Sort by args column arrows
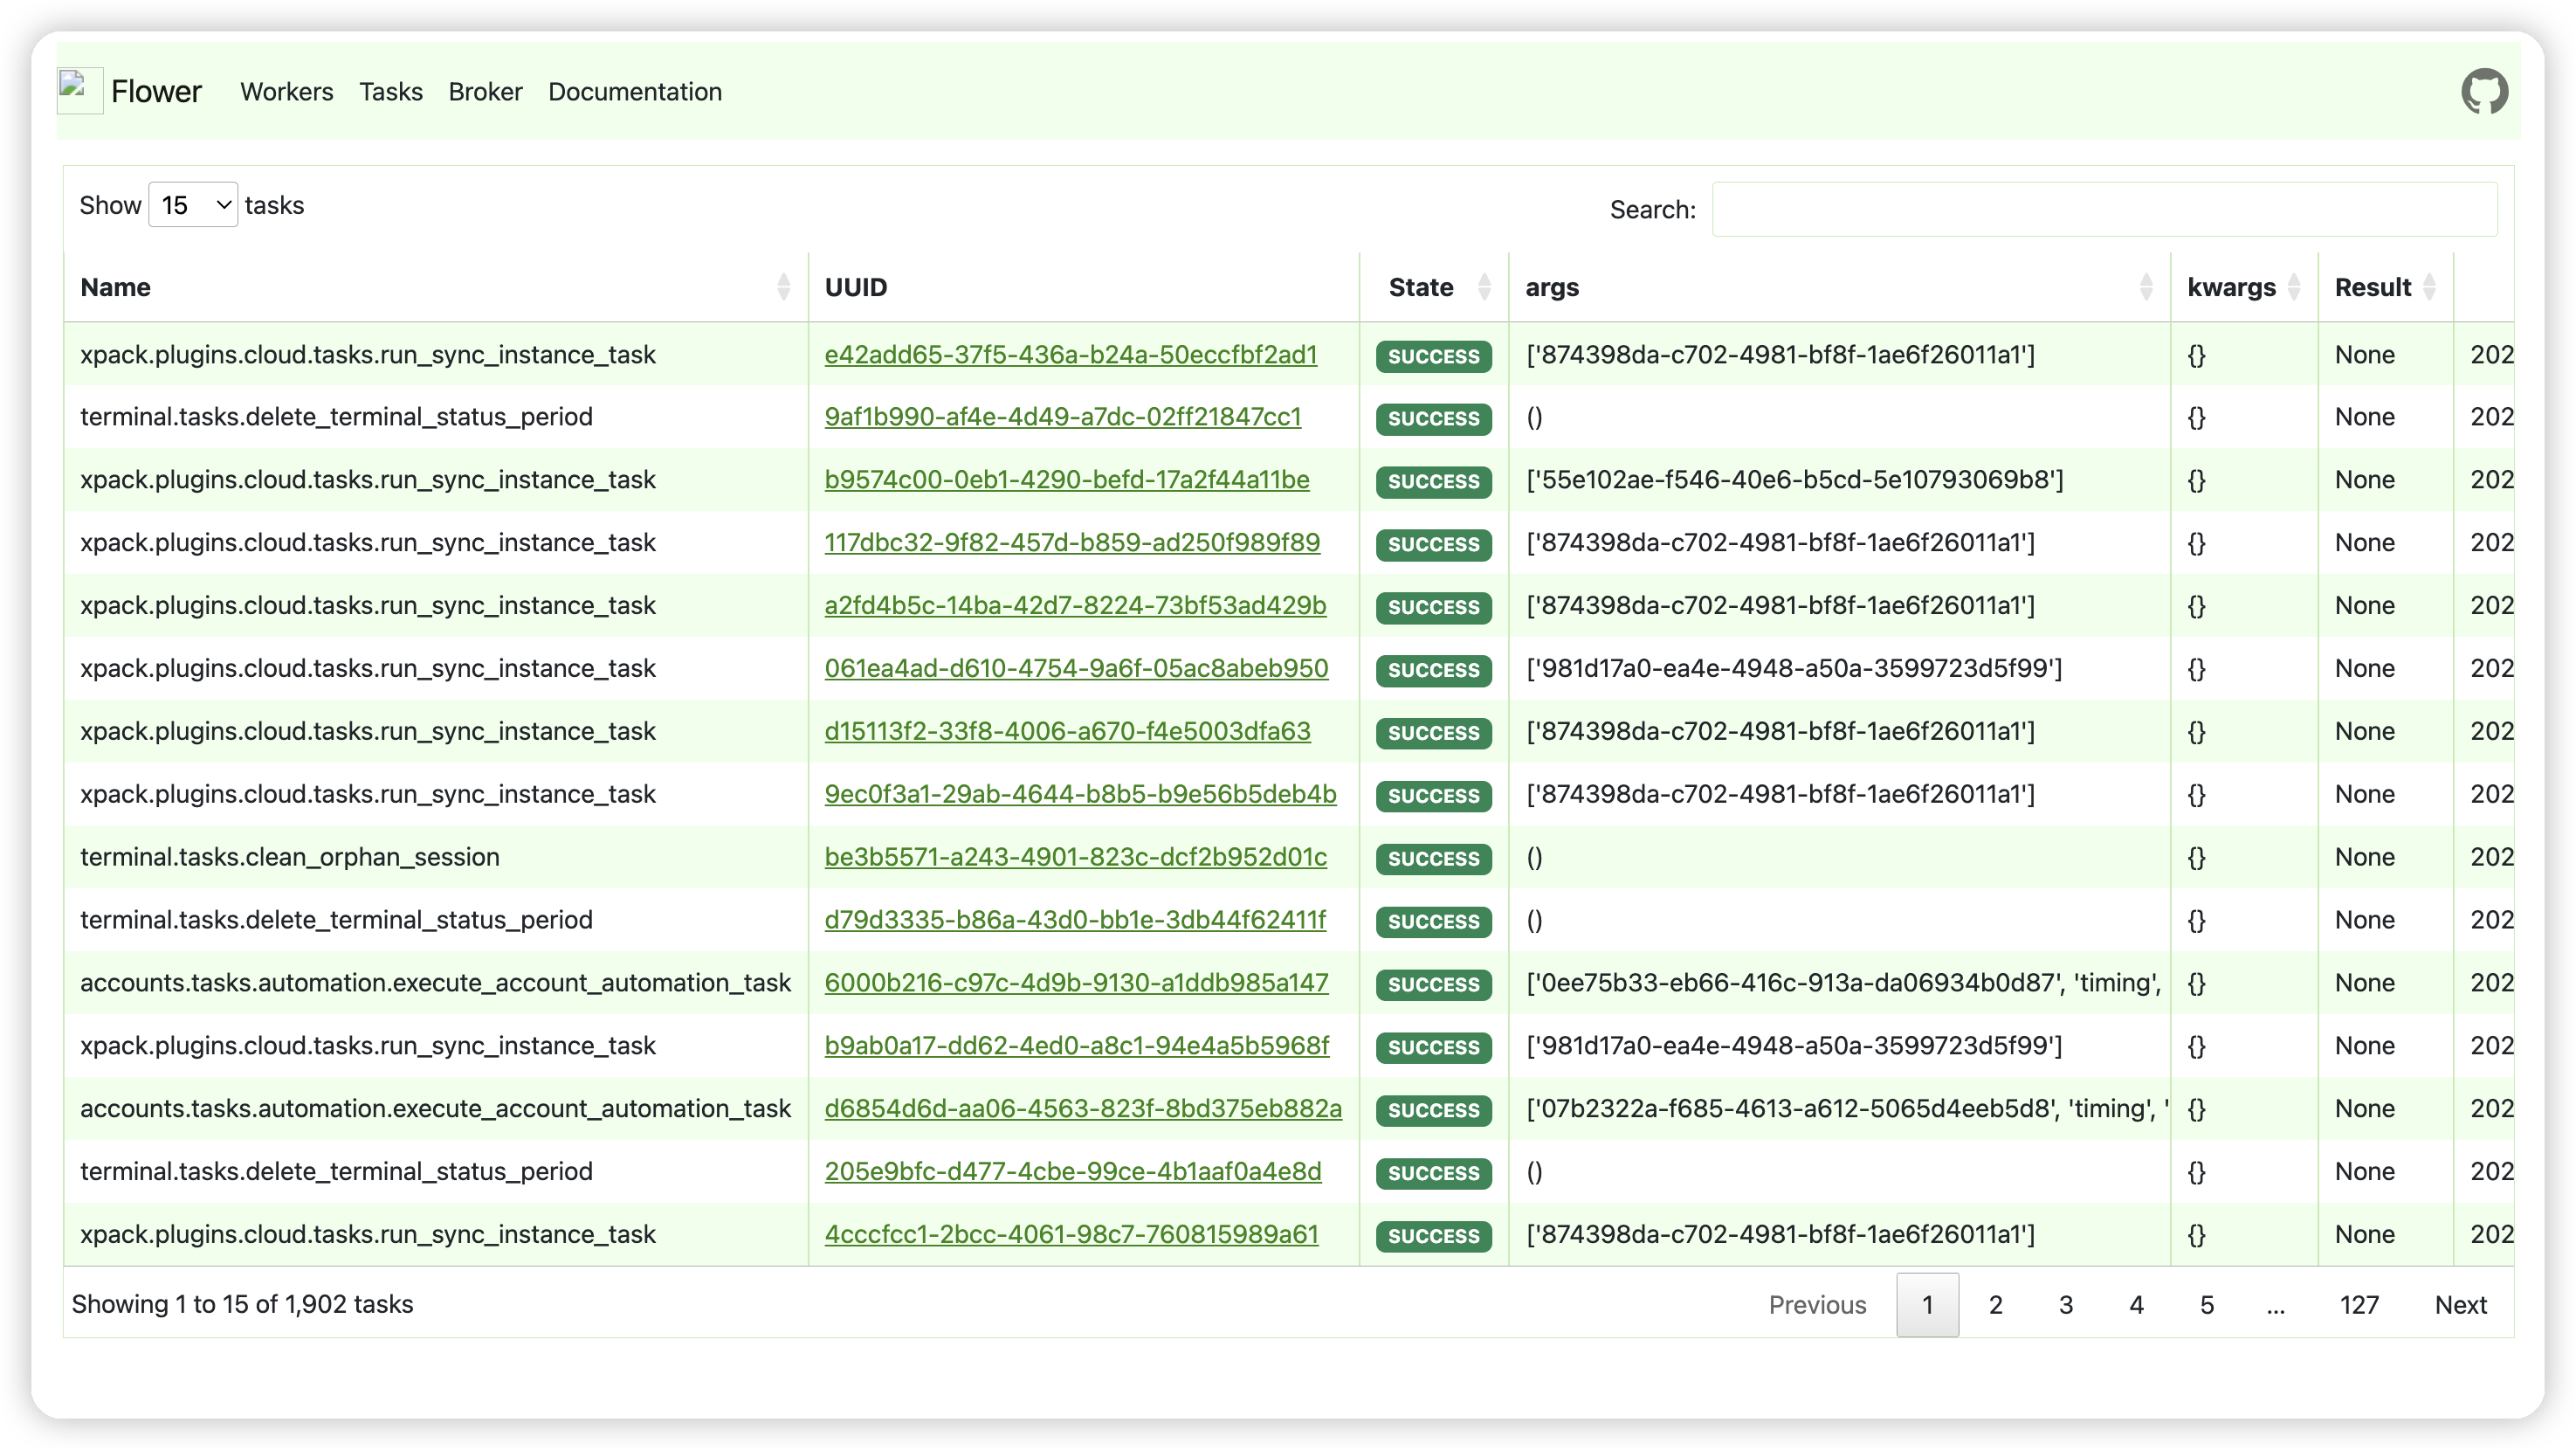The height and width of the screenshot is (1450, 2576). pos(2145,287)
